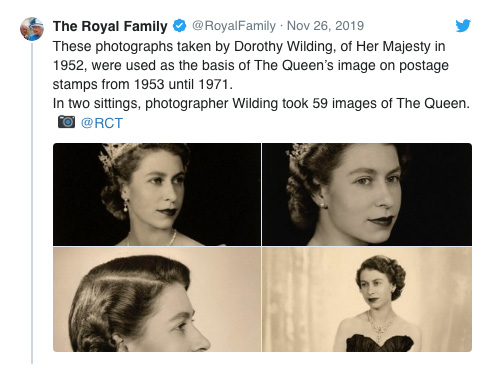The height and width of the screenshot is (365, 489).
Task: Open The Royal Family profile avatar
Action: coord(32,29)
